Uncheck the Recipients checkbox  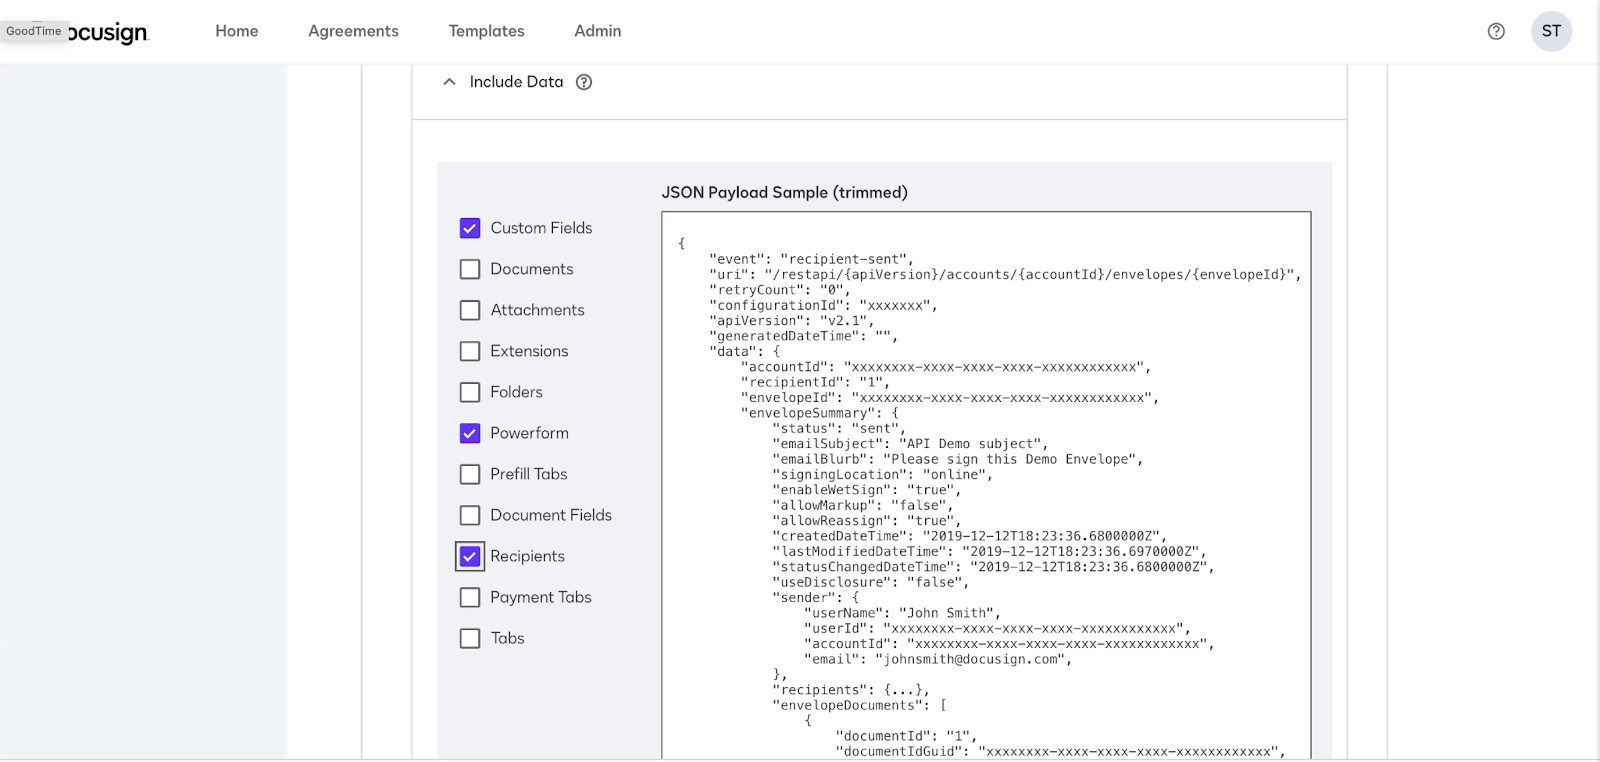[470, 556]
